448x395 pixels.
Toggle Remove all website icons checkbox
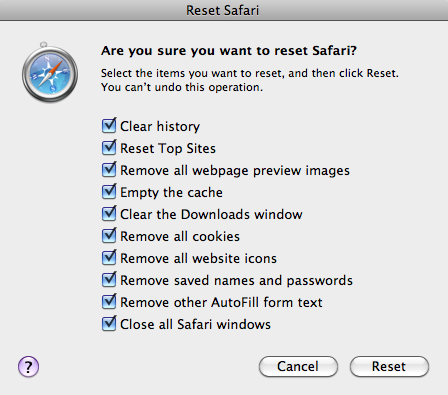pyautogui.click(x=109, y=258)
